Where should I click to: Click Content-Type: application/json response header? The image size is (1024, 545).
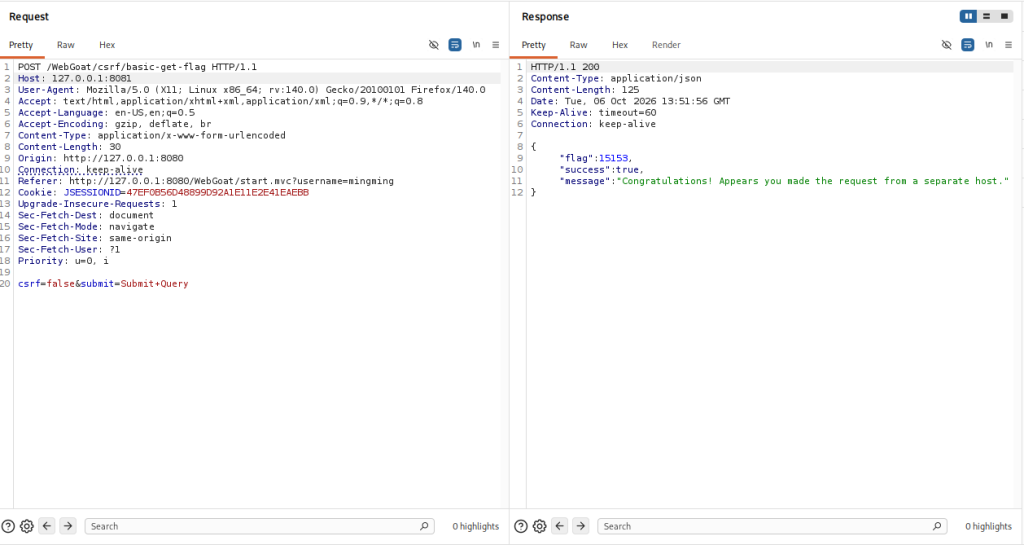point(616,78)
